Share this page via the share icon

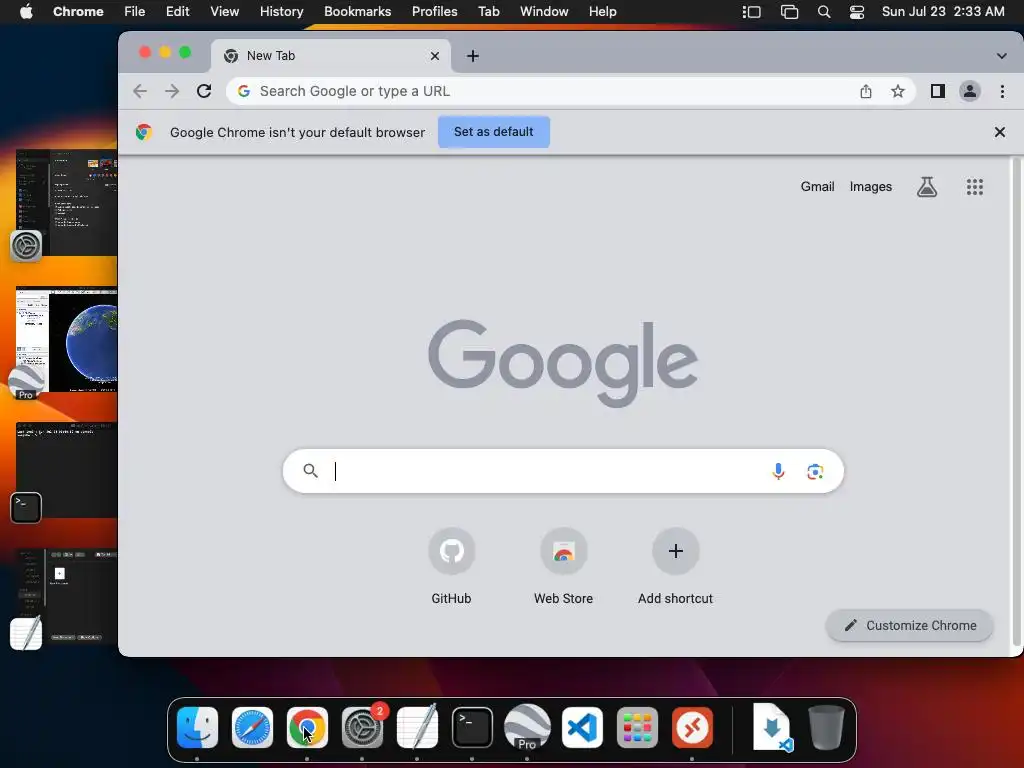(x=866, y=91)
